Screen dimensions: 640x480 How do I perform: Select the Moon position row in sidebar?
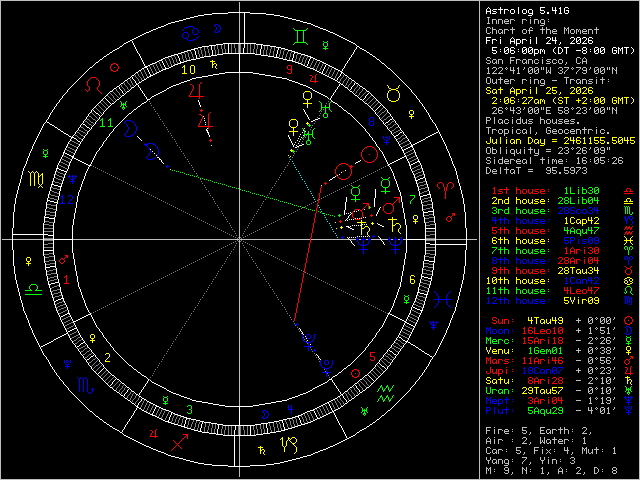click(559, 329)
